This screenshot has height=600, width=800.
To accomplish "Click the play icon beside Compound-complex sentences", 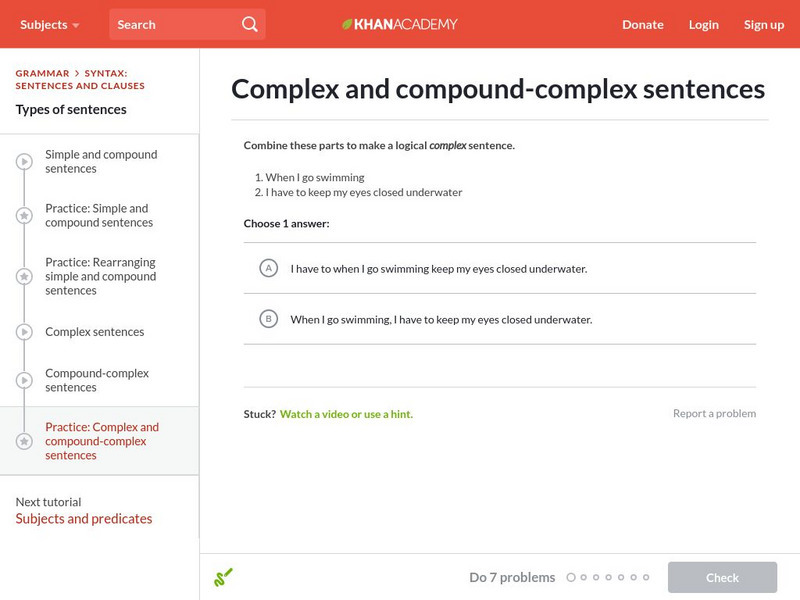I will point(24,380).
